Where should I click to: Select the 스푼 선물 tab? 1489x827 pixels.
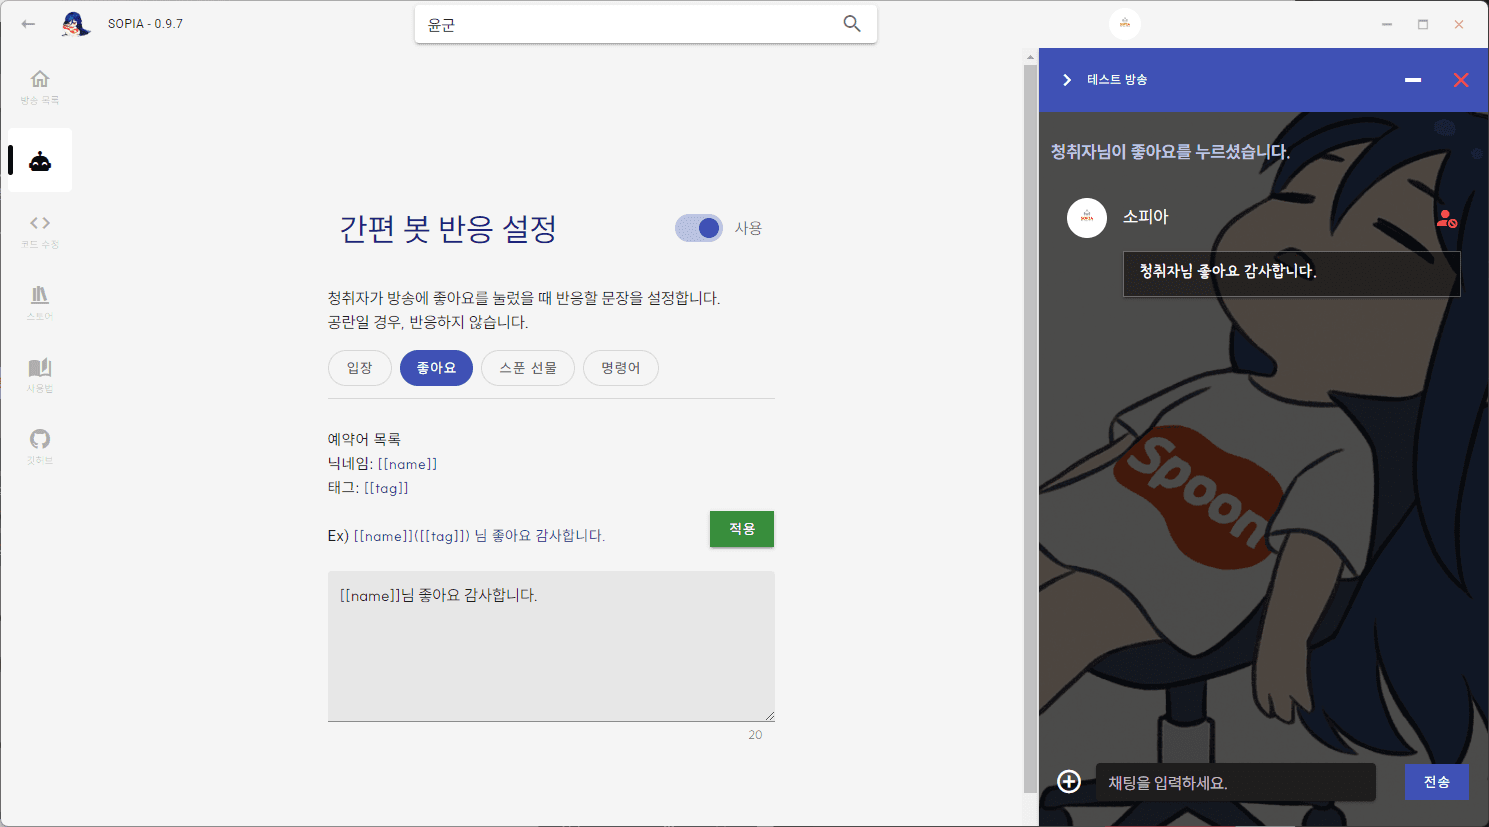528,368
